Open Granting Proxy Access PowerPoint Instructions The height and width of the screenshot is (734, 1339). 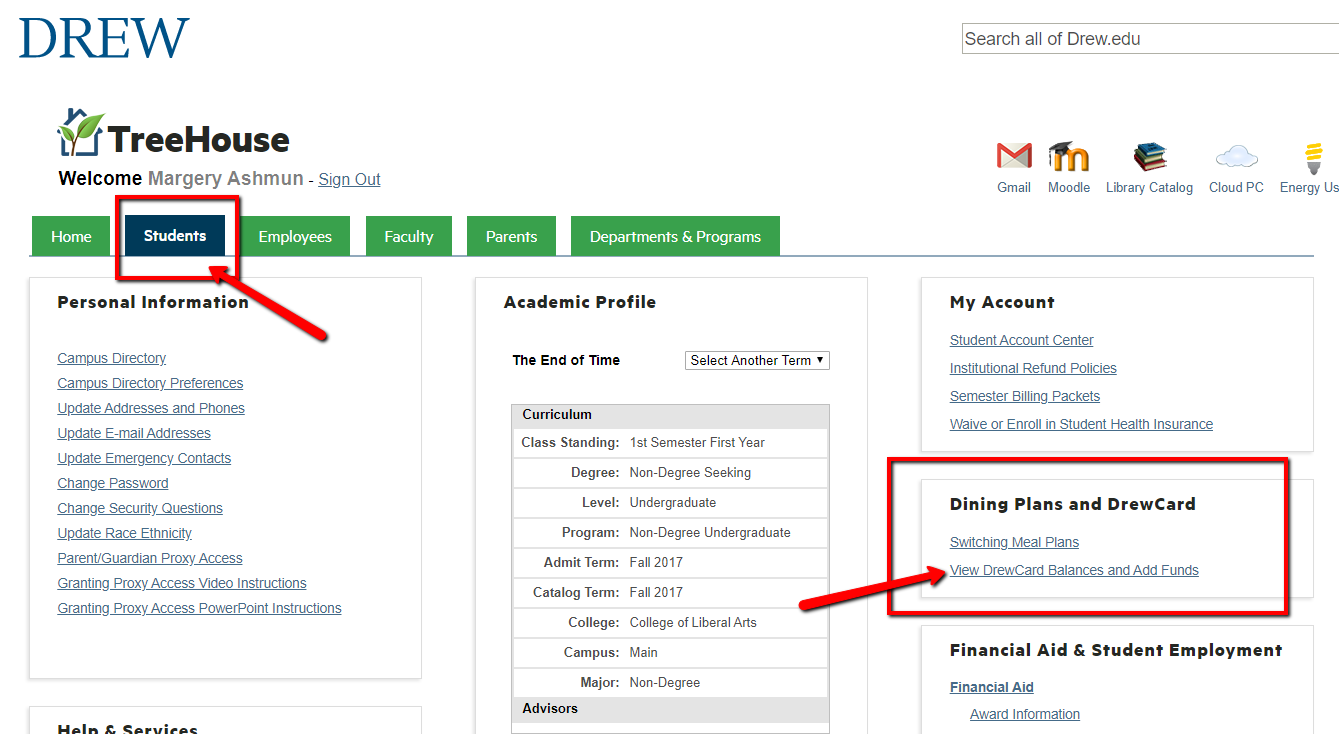(x=200, y=608)
